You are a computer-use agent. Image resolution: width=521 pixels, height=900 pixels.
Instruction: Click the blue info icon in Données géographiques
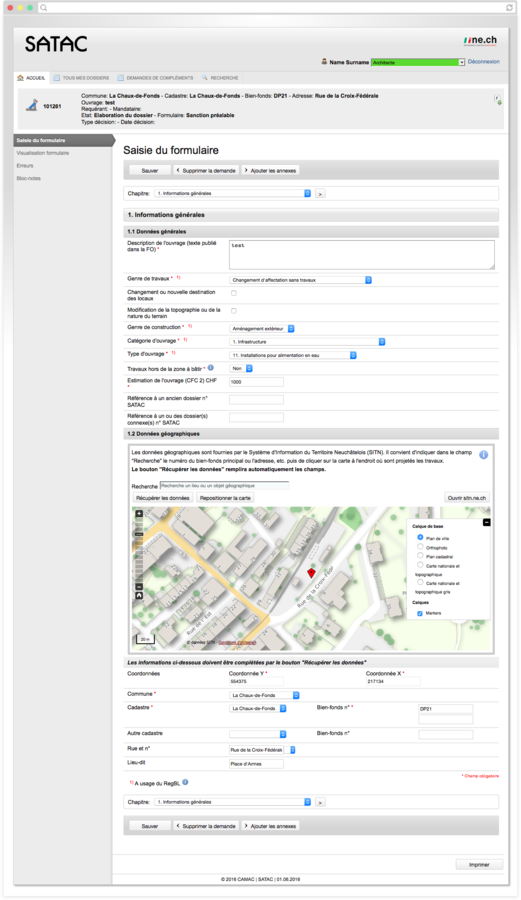tap(484, 455)
